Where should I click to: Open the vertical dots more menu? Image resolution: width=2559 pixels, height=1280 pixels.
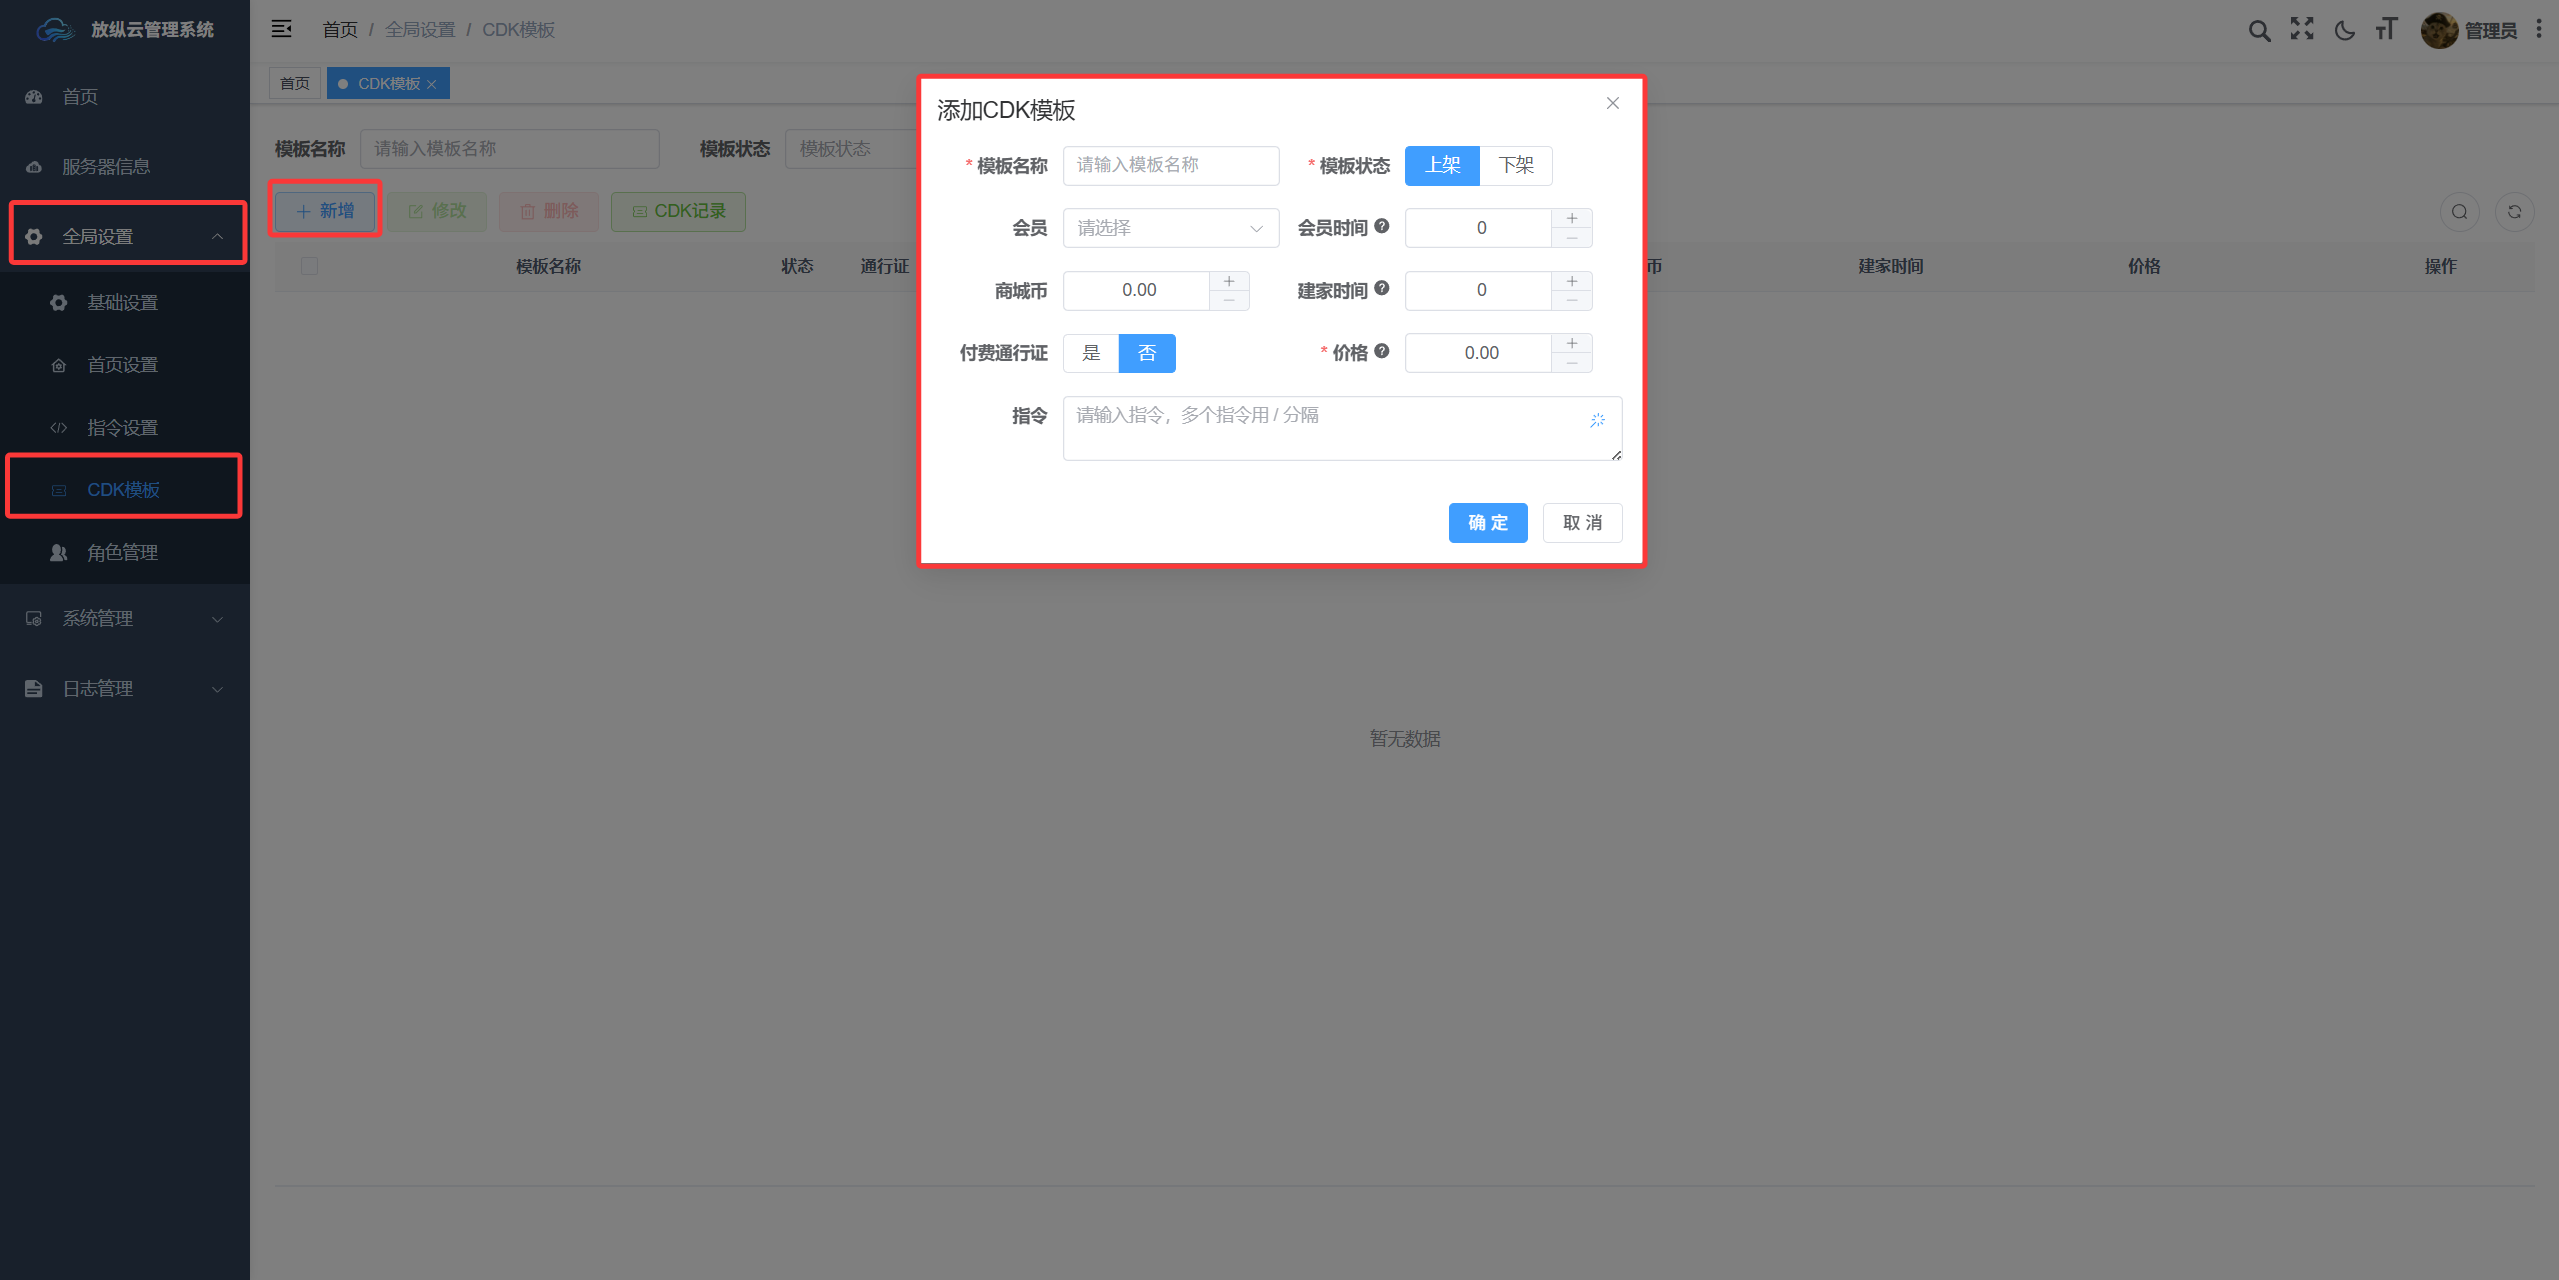[x=2539, y=30]
